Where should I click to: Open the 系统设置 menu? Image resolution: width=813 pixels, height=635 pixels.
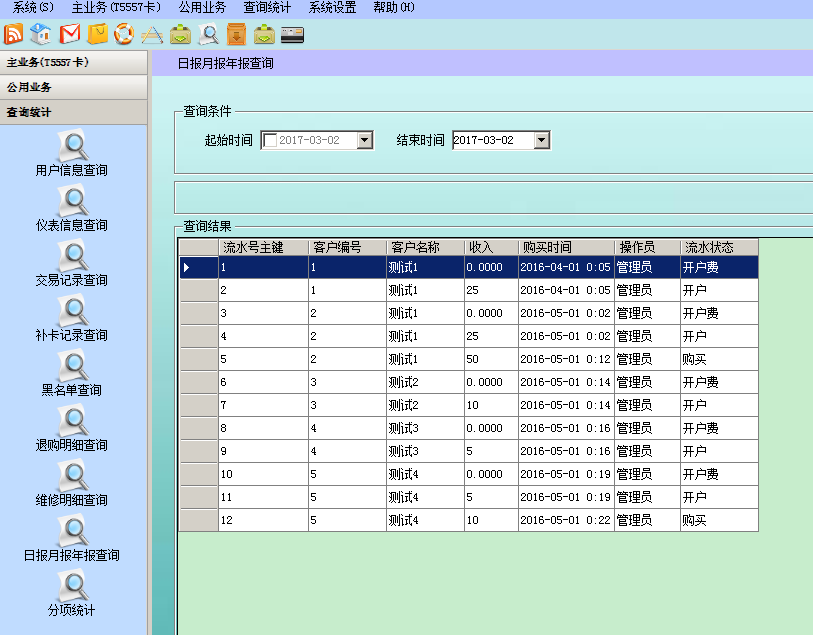(332, 7)
